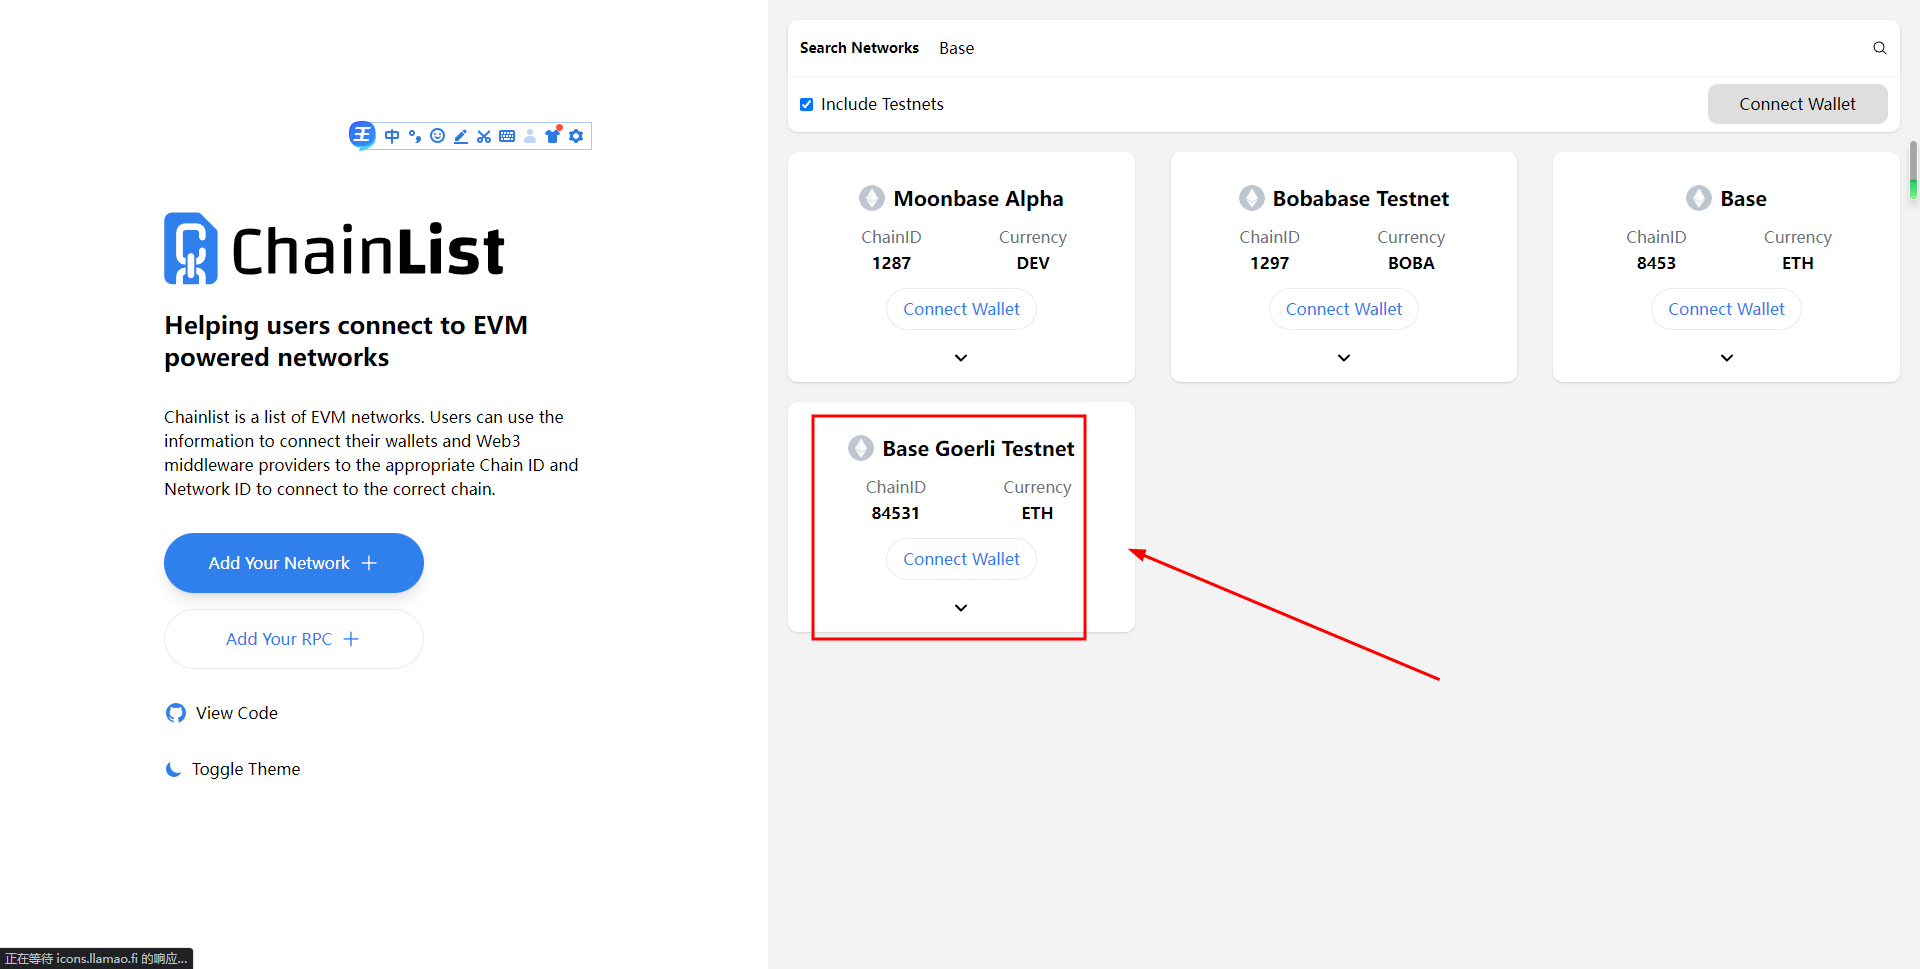Click Toggle Theme
Image resolution: width=1920 pixels, height=969 pixels.
point(233,769)
